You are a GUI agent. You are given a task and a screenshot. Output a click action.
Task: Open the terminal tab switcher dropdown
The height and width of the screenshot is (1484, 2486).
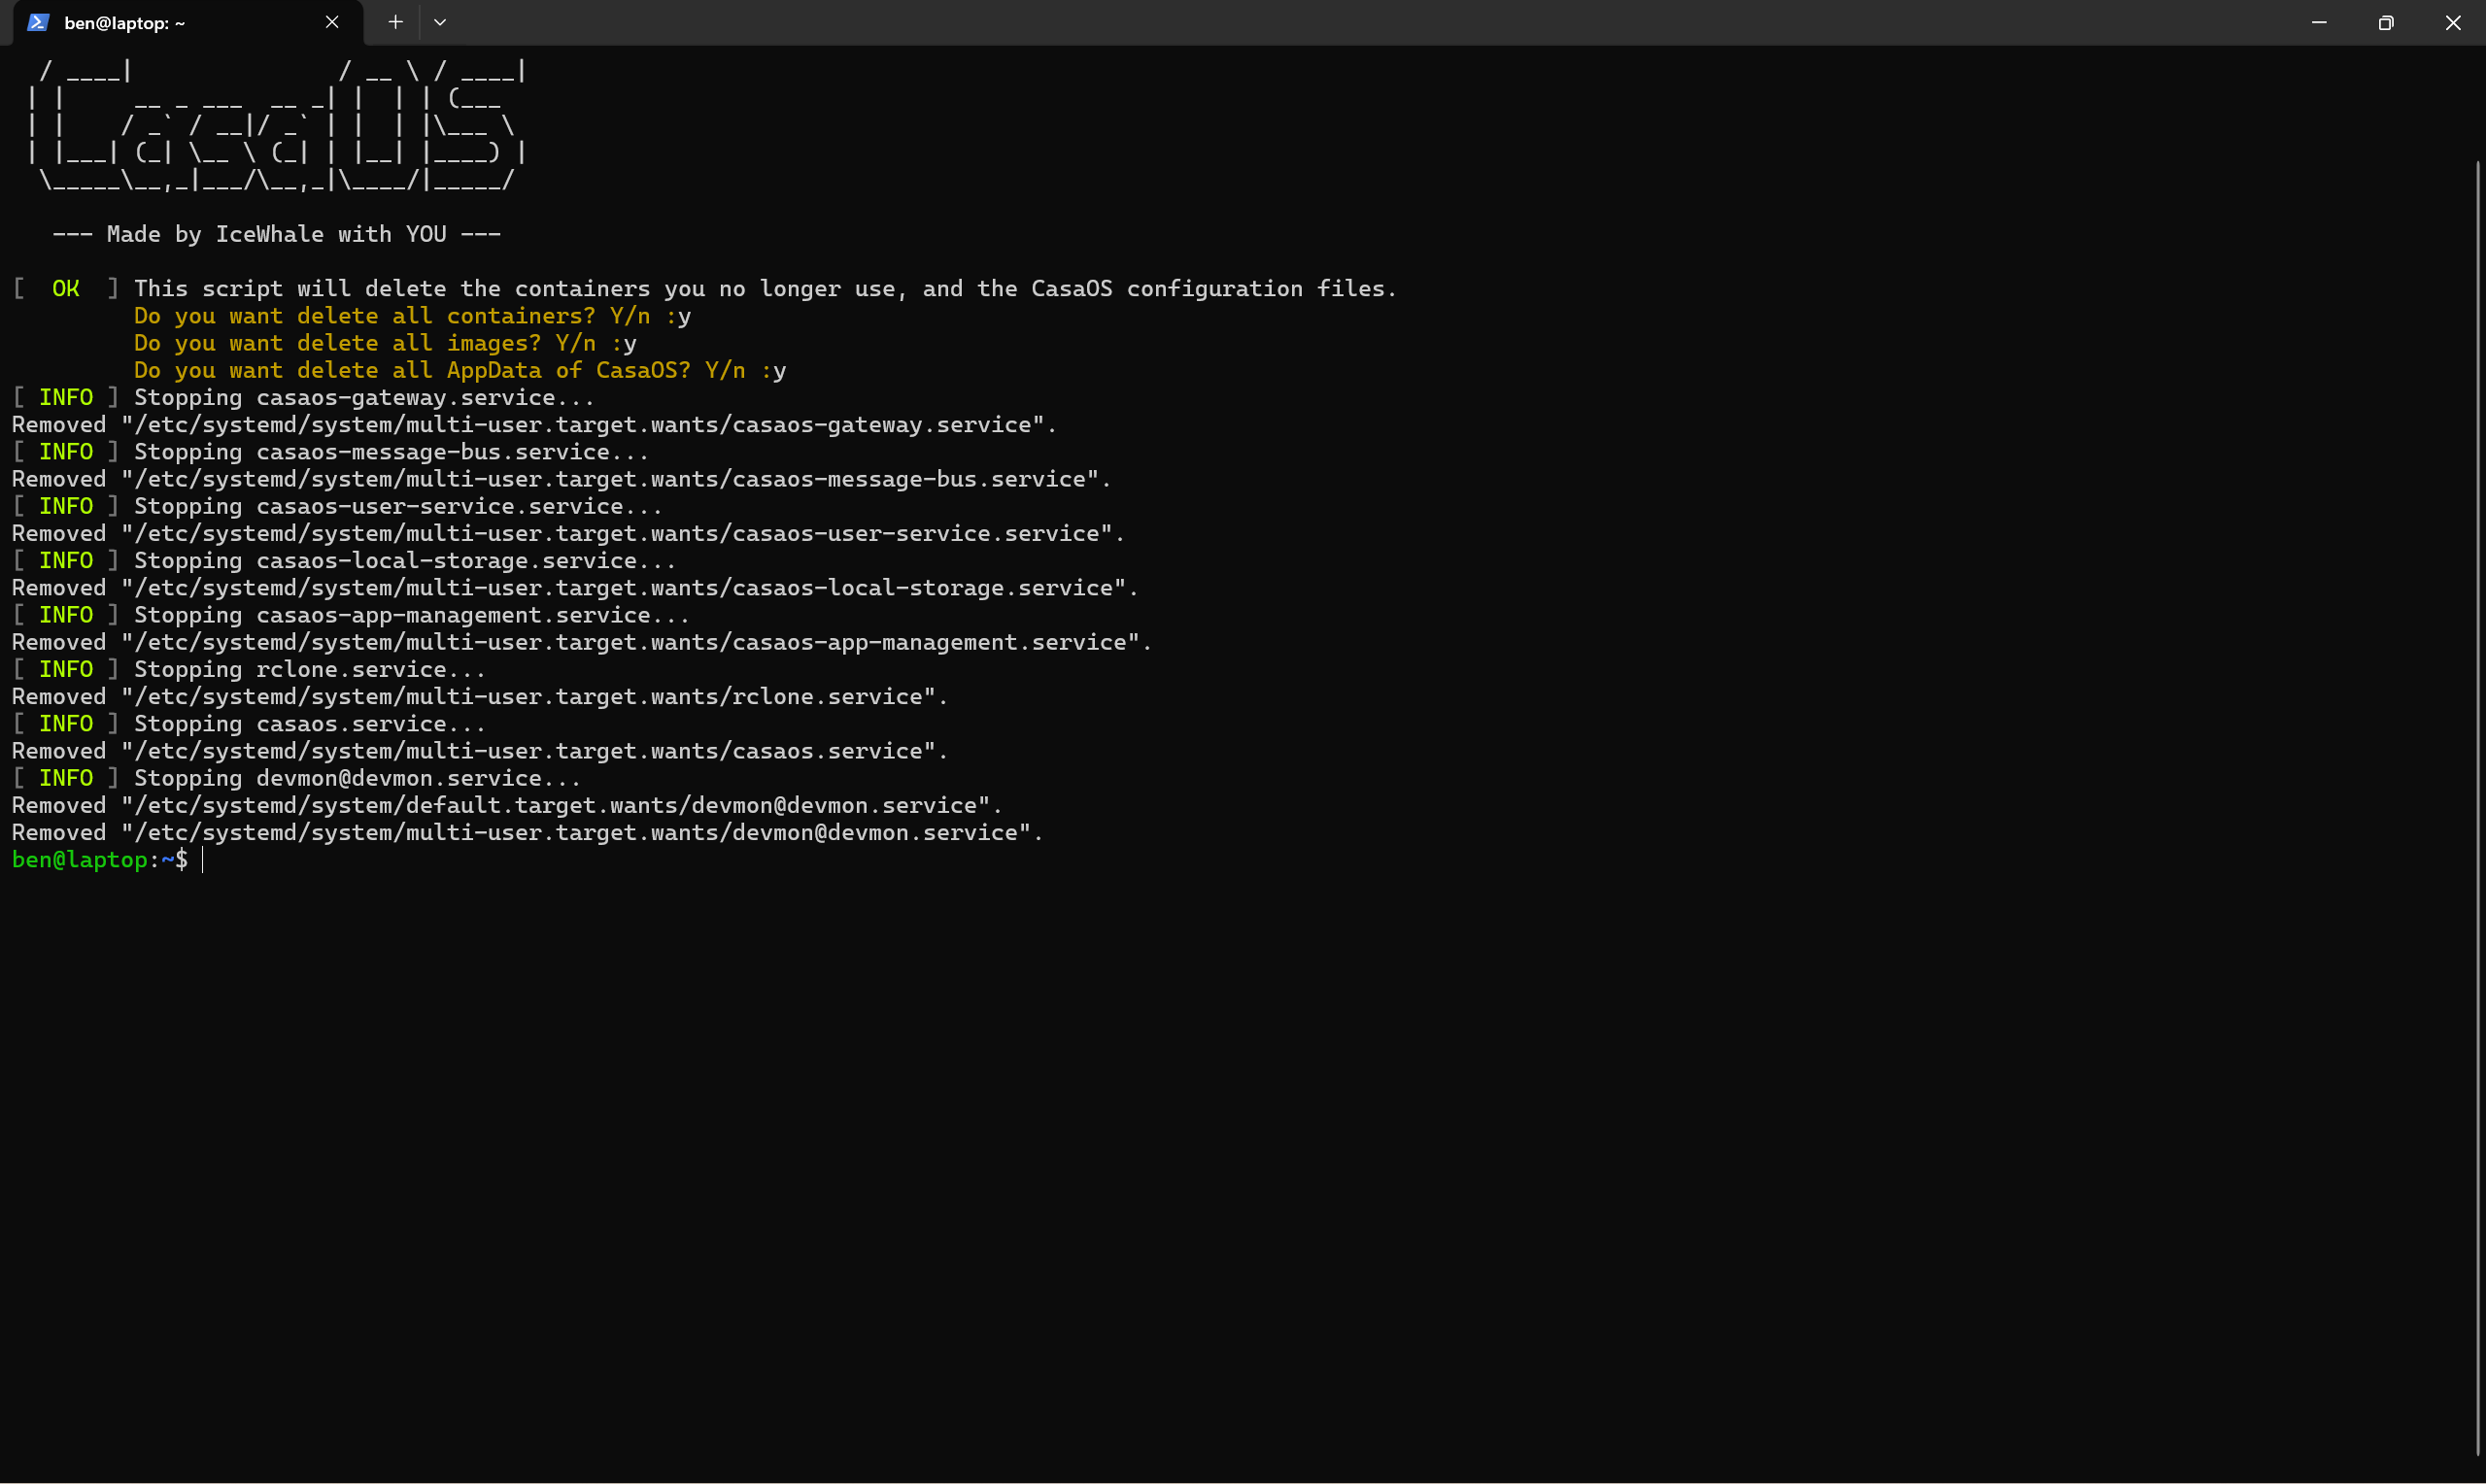440,22
